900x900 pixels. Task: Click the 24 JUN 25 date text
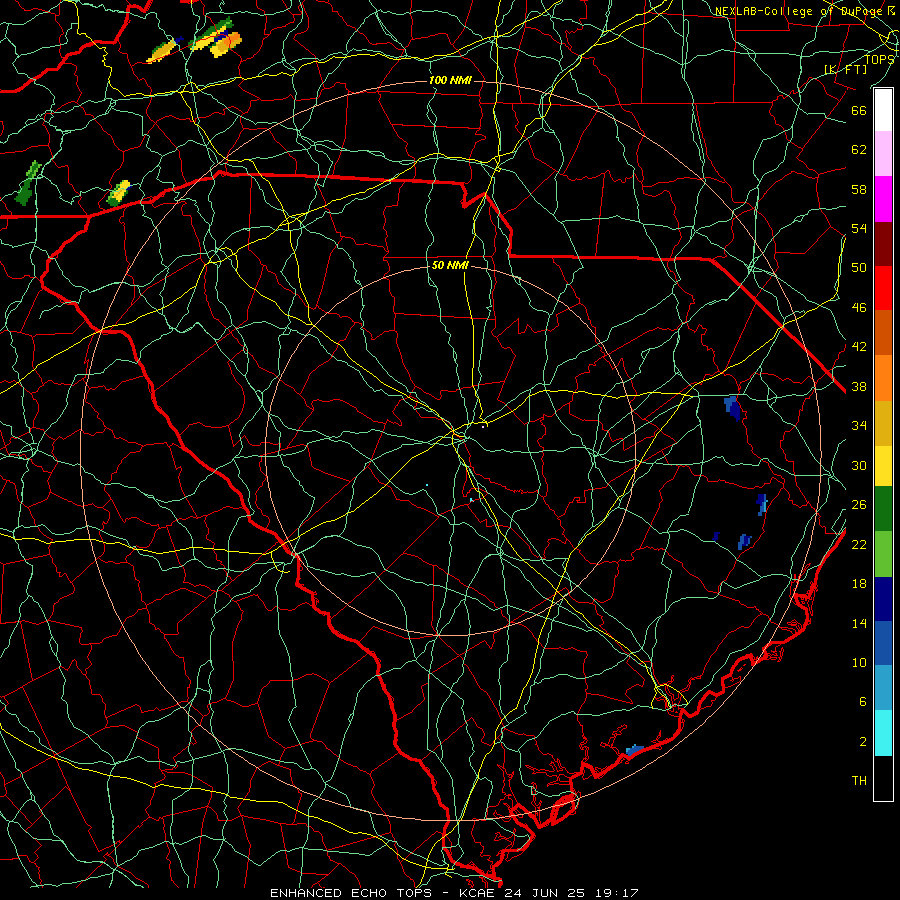546,893
